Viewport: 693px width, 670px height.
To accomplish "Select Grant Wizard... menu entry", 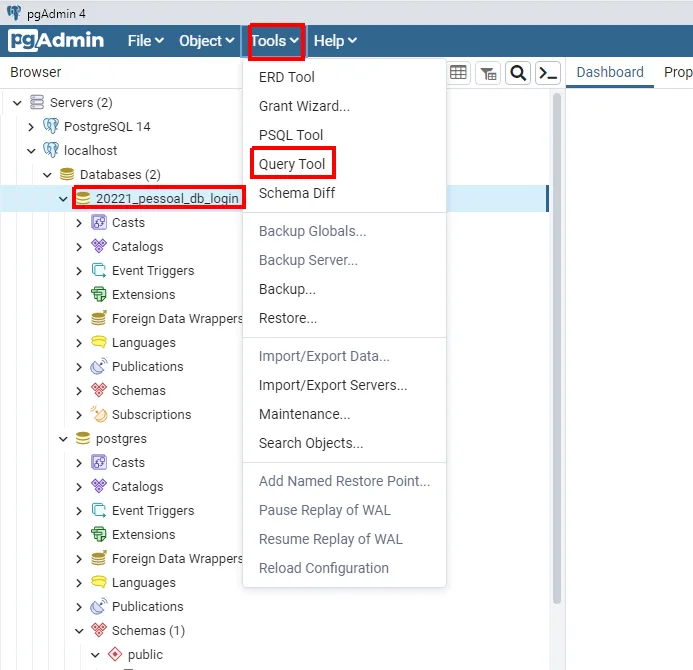I will point(304,106).
